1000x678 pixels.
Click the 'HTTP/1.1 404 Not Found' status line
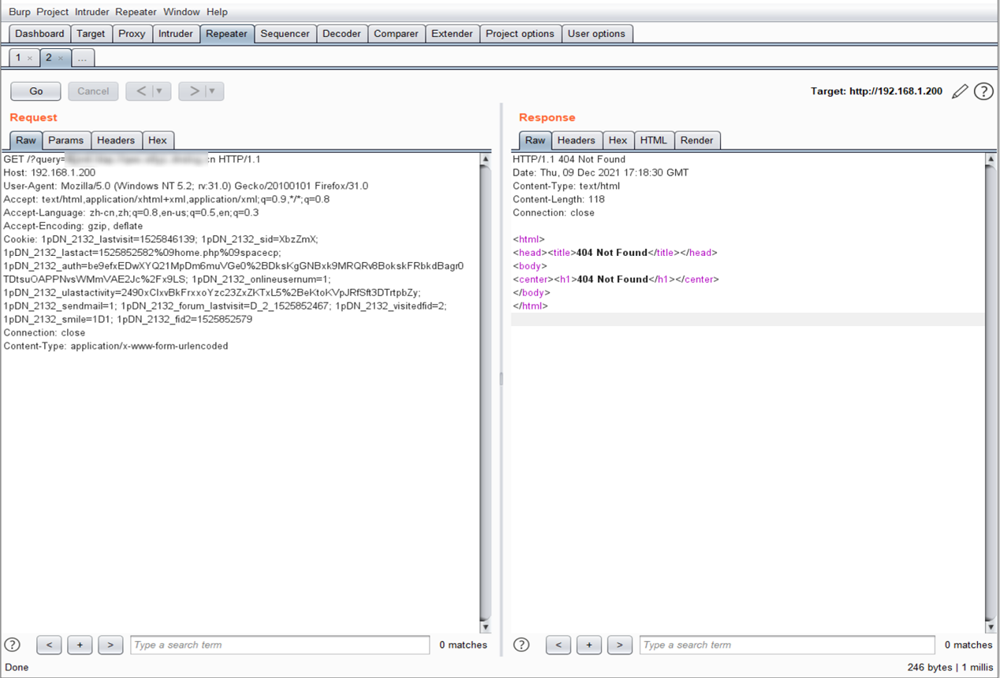coord(569,159)
